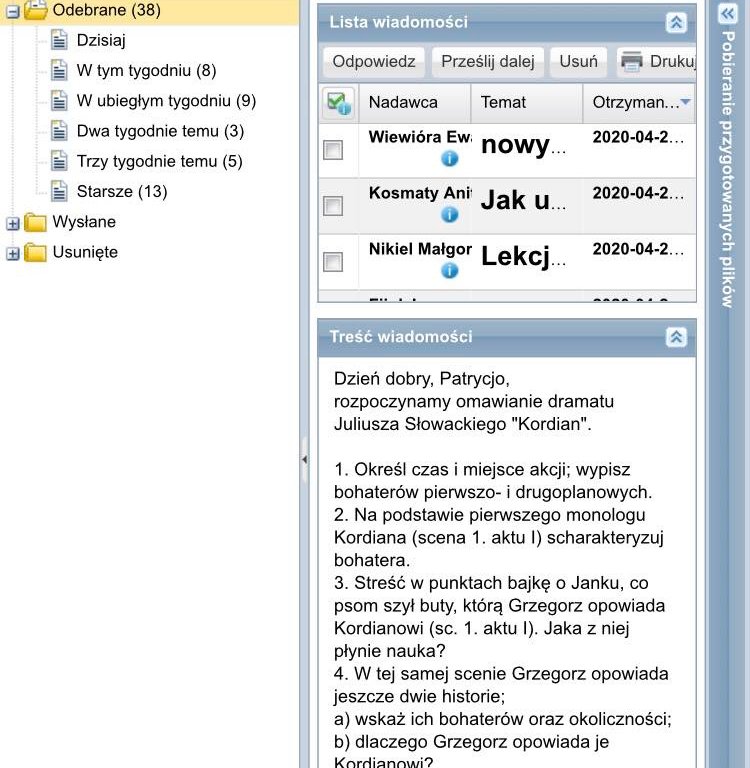Click the received date in Nikiel Małgorzata's row
Viewport: 750px width, 768px height.
coord(638,249)
